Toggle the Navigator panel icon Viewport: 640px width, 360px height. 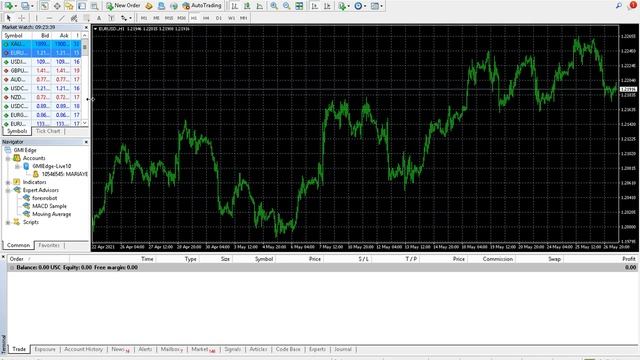69,6
